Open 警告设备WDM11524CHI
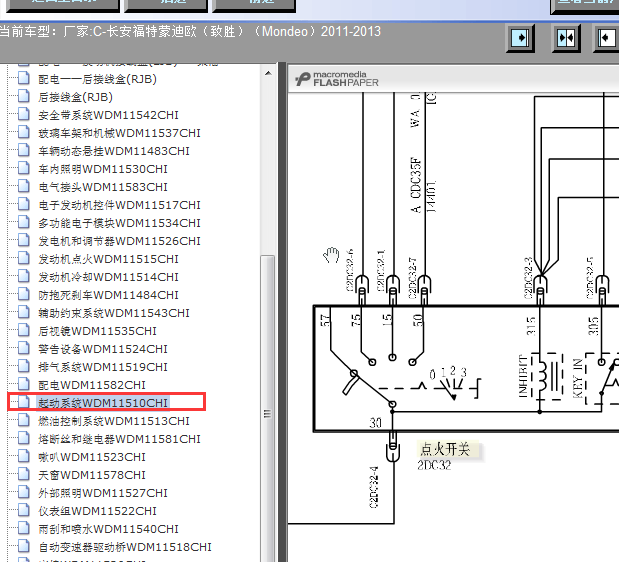Viewport: 619px width, 562px height. (x=103, y=349)
